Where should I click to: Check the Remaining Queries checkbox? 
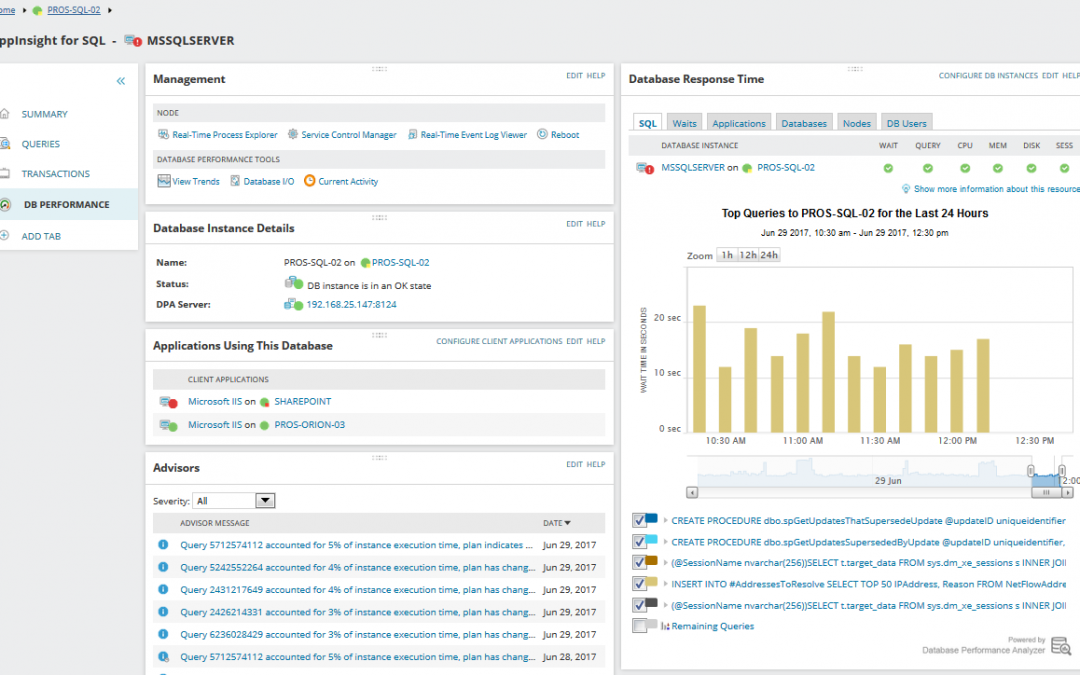pos(639,626)
